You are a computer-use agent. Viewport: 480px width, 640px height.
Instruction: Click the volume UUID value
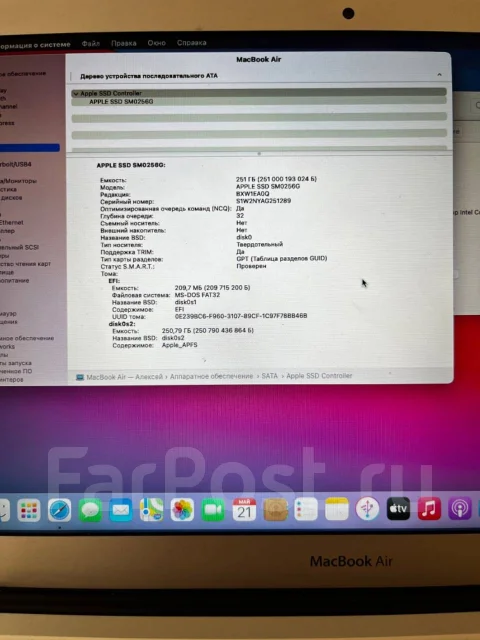(241, 316)
